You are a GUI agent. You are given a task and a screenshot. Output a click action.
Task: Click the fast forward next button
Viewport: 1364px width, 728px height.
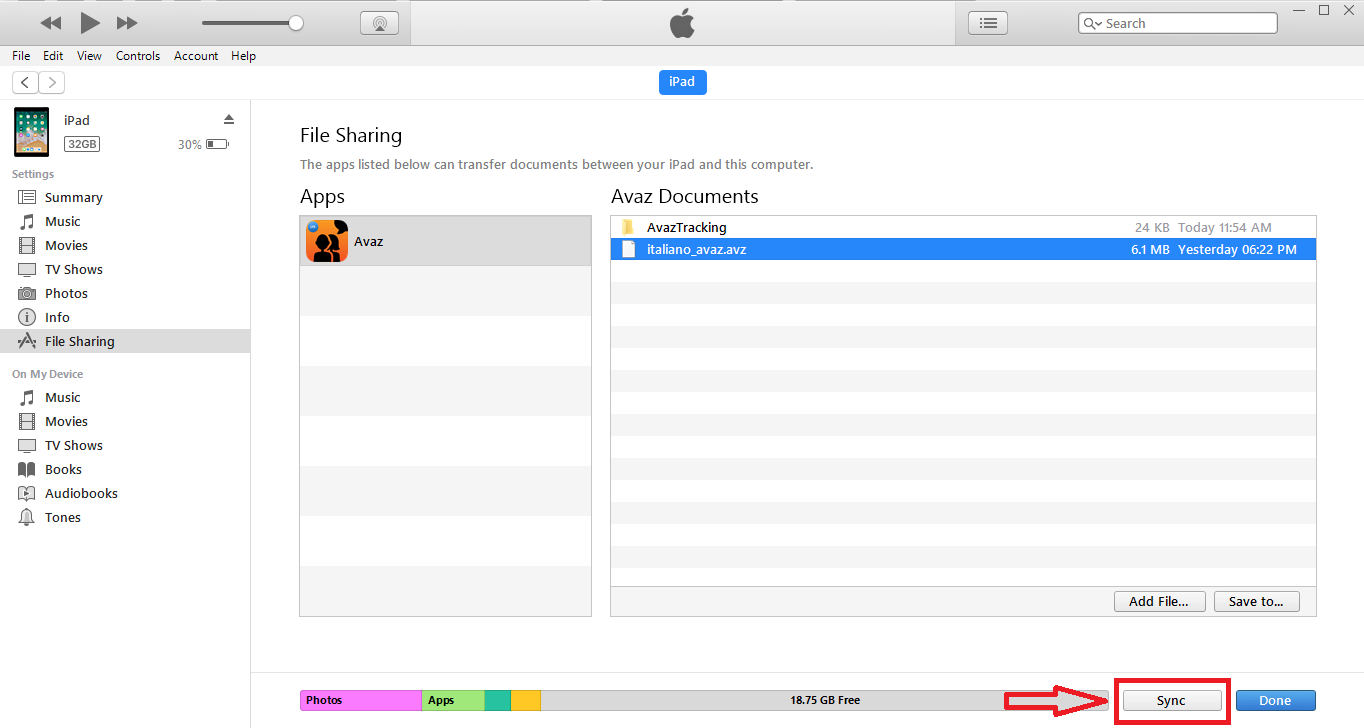(127, 23)
